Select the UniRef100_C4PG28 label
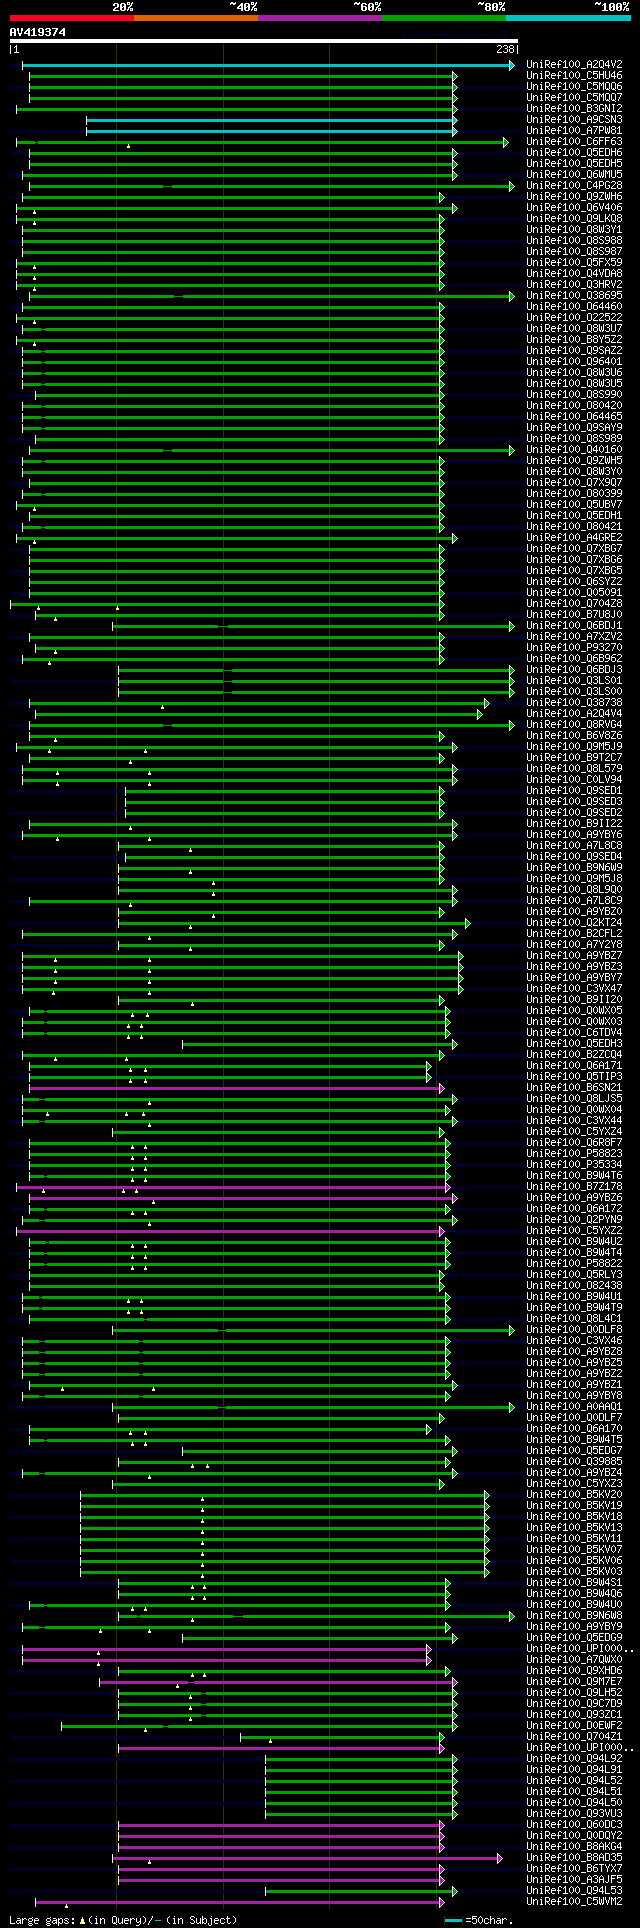This screenshot has width=640, height=1928. (574, 186)
